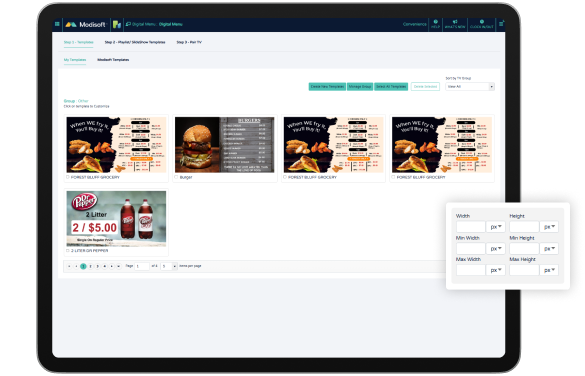The height and width of the screenshot is (376, 585).
Task: Open the What's New megaphone icon
Action: (455, 24)
